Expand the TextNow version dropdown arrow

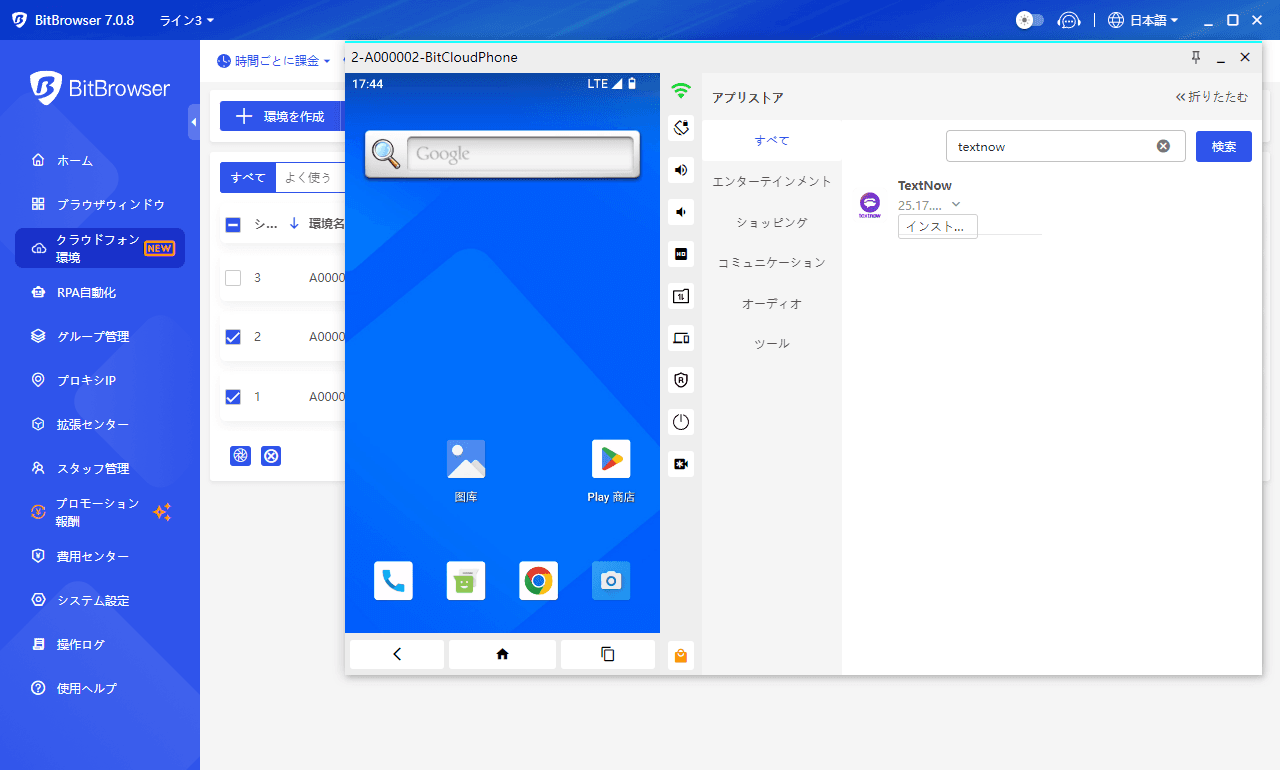(956, 205)
